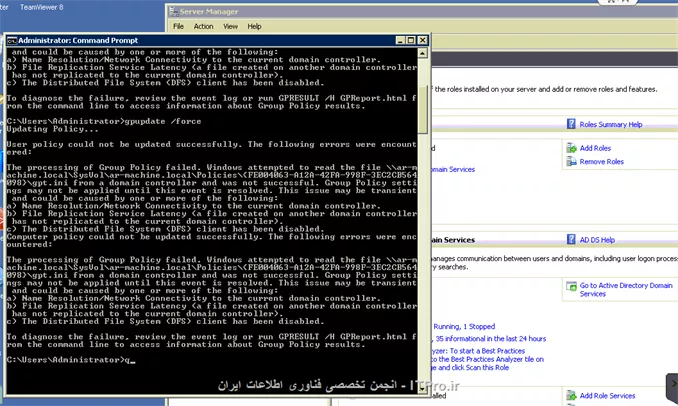Click the '35 informational in the last 24 hours' link

tap(490, 339)
